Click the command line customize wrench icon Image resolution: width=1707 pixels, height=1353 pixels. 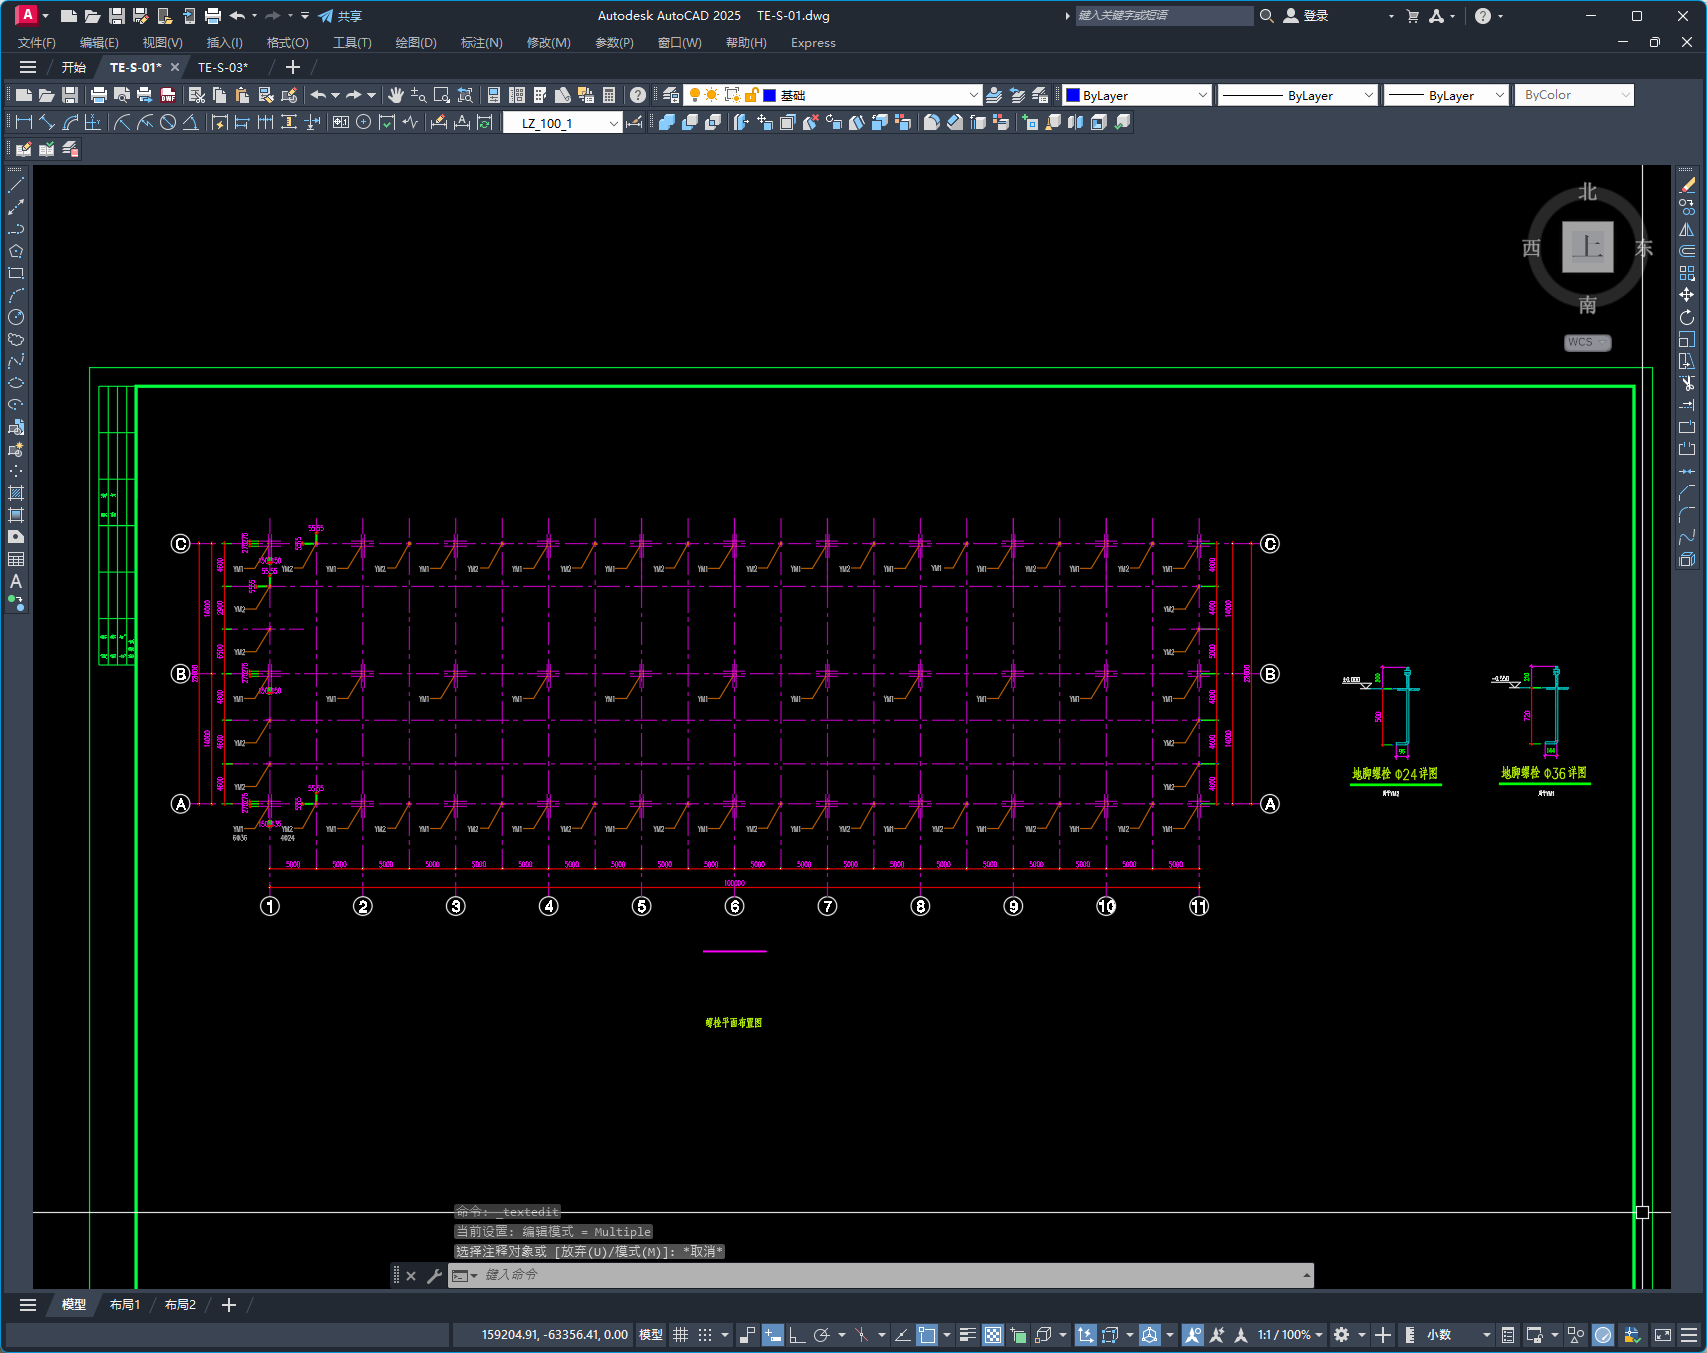(x=434, y=1275)
